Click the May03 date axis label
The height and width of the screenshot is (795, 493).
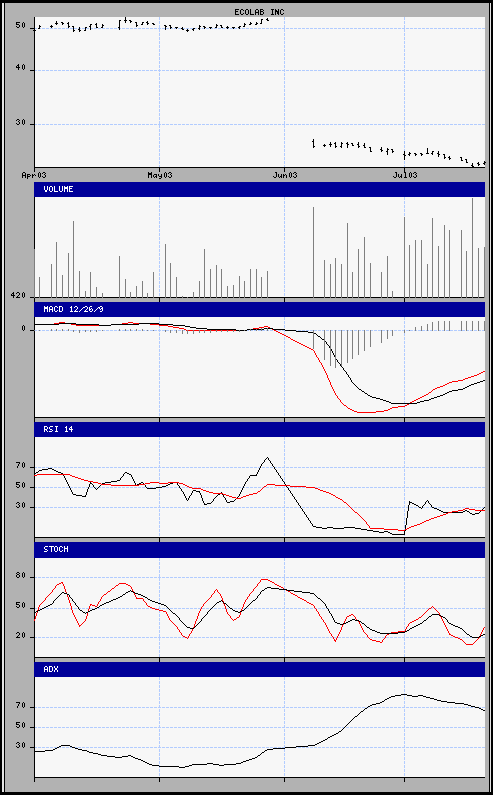pos(160,175)
